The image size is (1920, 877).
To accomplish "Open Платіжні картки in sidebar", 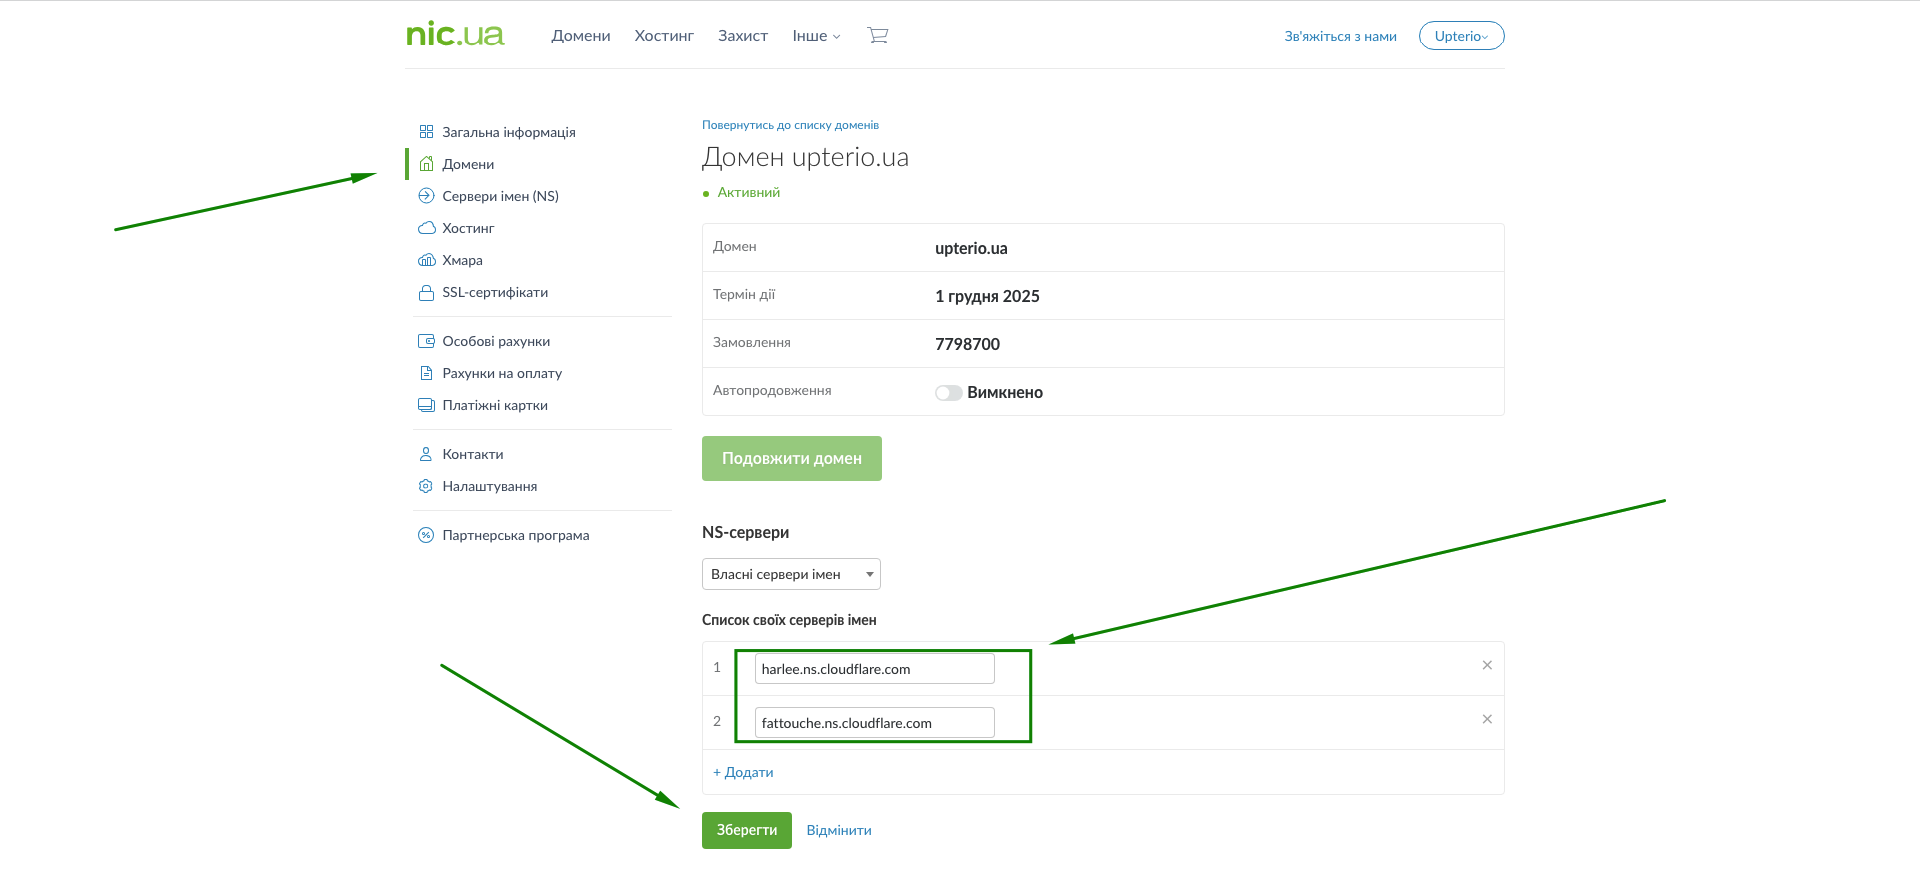I will coord(495,405).
